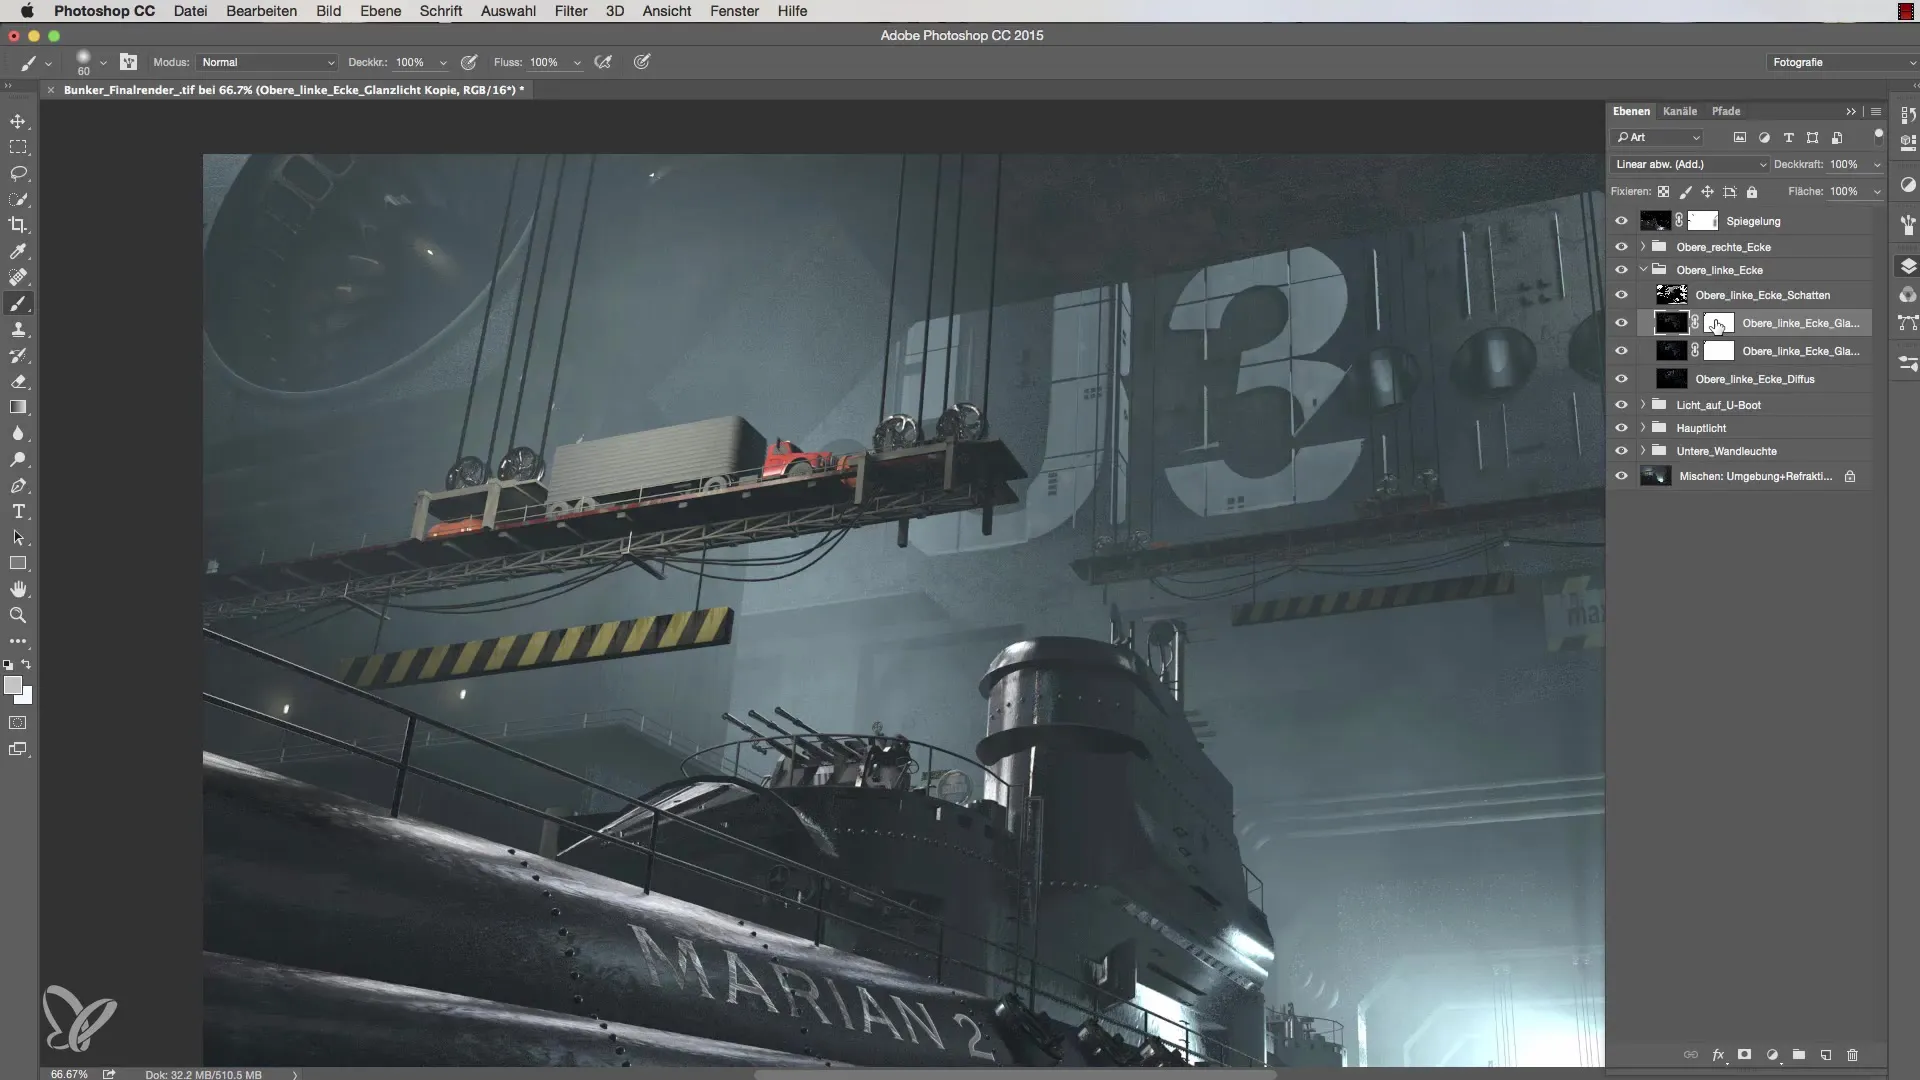Open the Modus Normal dropdown

(x=267, y=62)
